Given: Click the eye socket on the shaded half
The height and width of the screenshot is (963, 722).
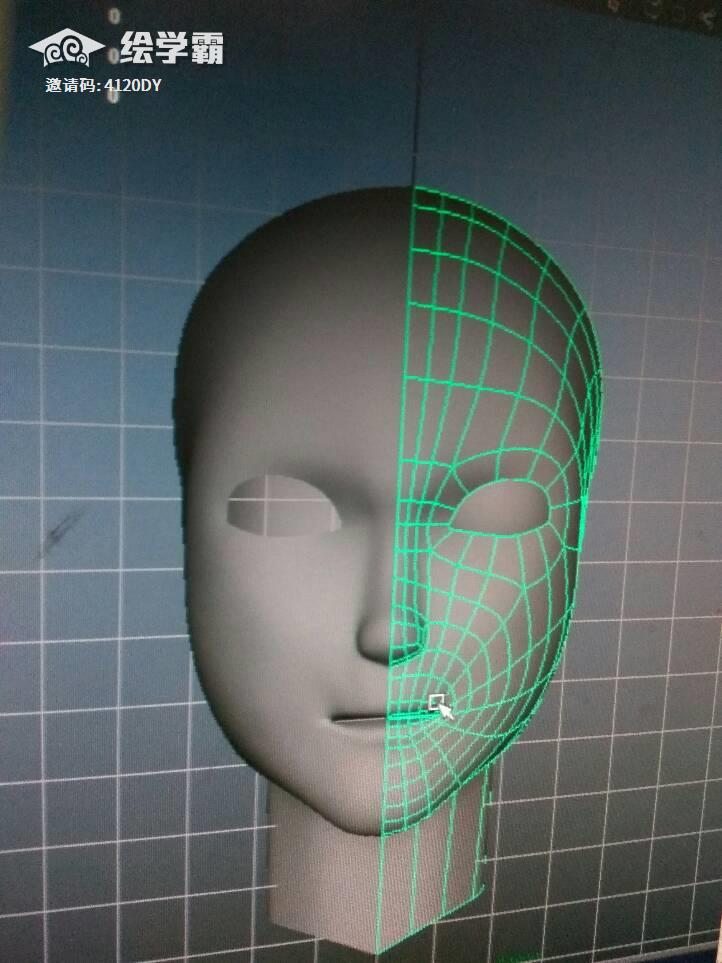Looking at the screenshot, I should pos(282,505).
